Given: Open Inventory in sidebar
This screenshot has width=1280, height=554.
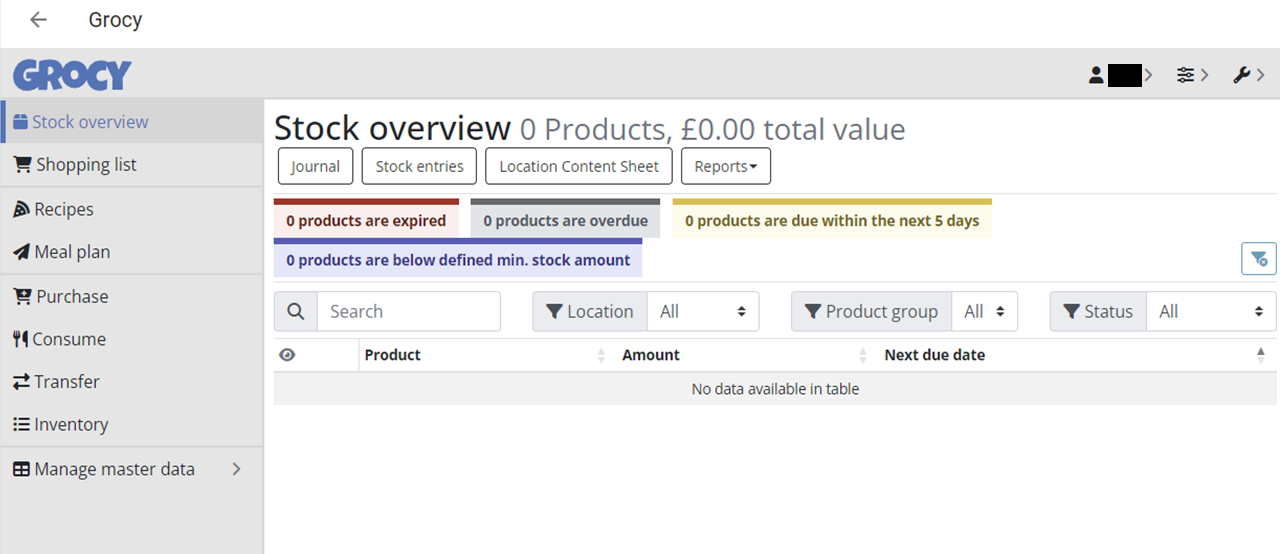Looking at the screenshot, I should tap(132, 425).
